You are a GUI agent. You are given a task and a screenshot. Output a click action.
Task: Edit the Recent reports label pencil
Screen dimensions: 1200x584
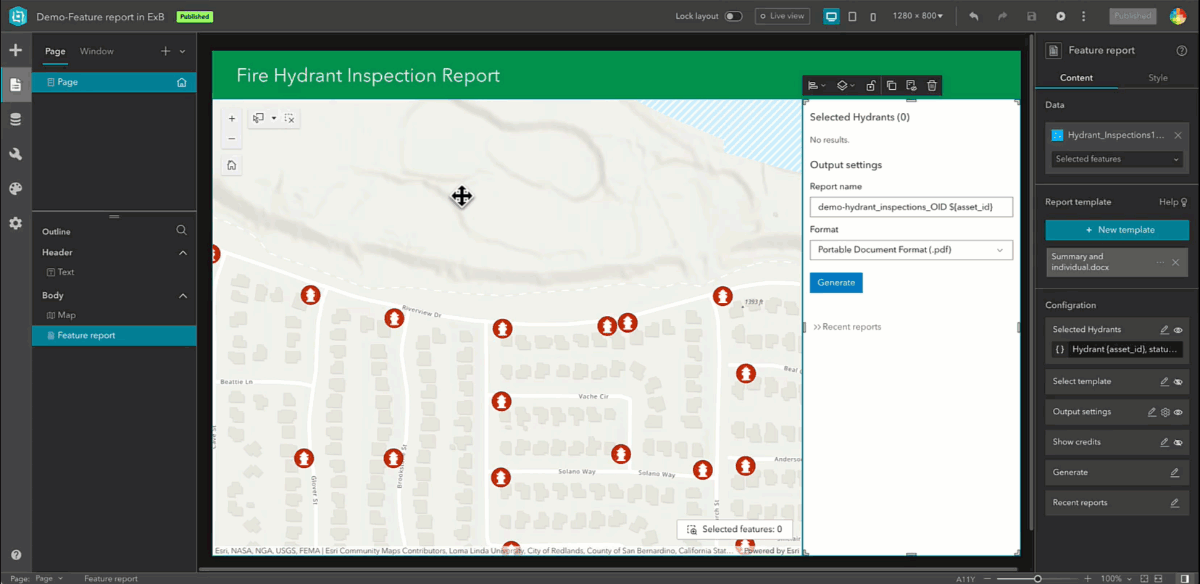1175,503
